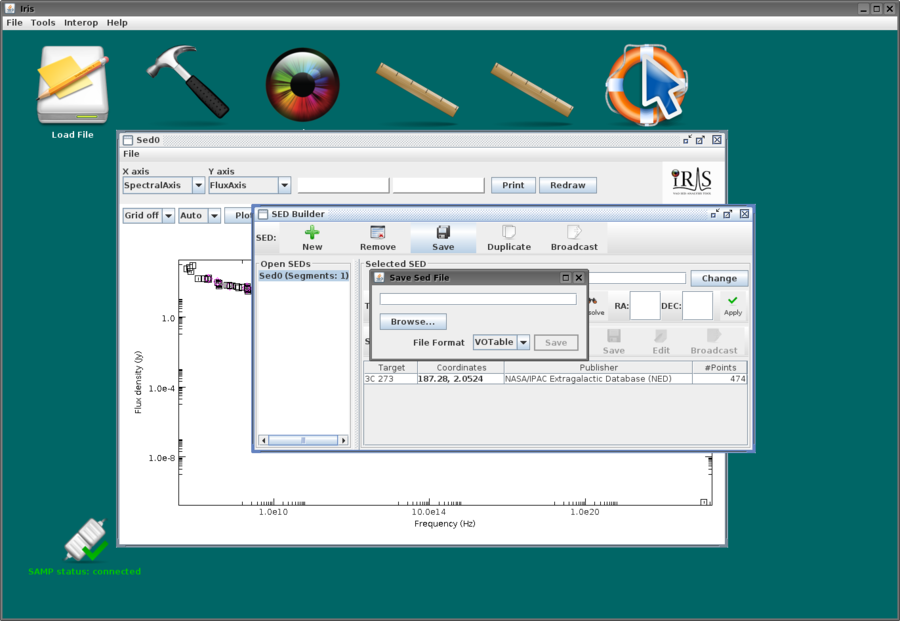Click the Target column header
This screenshot has width=900, height=621.
[391, 367]
